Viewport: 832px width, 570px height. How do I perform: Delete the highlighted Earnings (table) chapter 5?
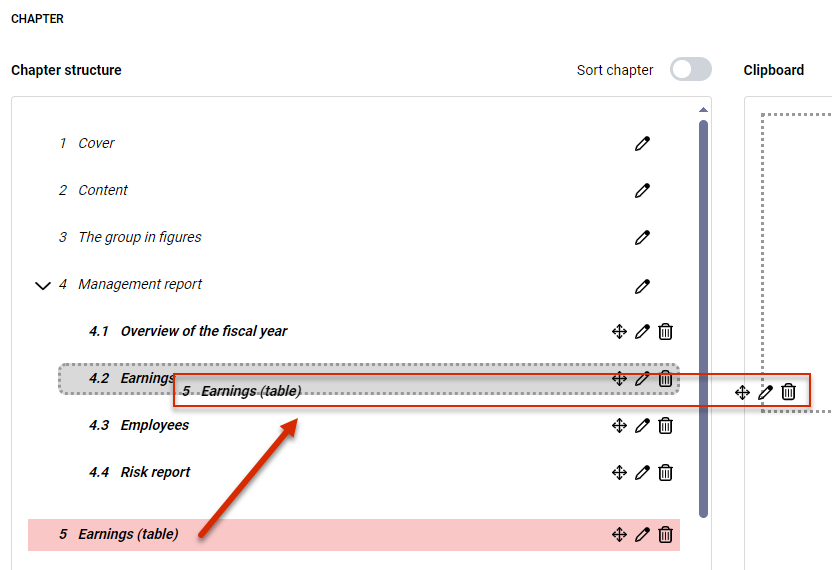point(665,534)
